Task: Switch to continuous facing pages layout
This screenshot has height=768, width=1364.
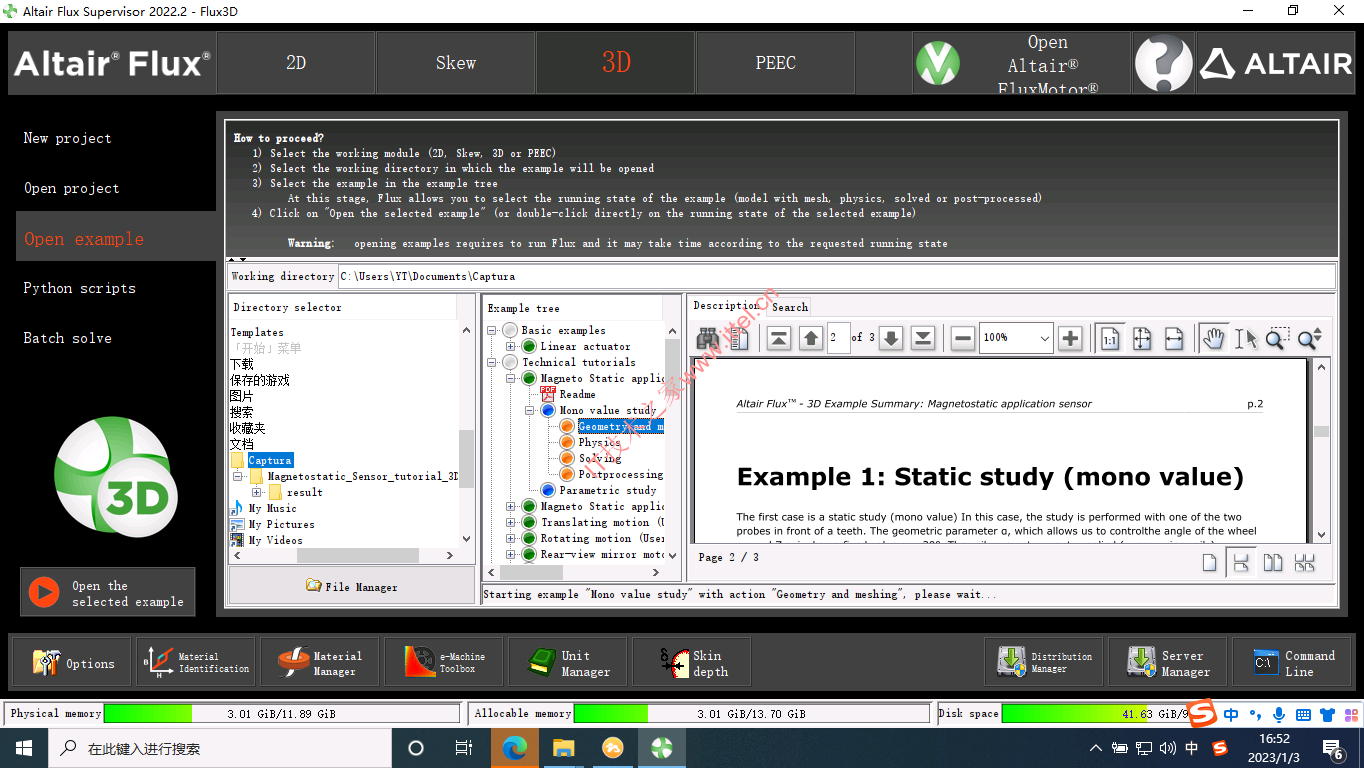Action: click(x=1305, y=563)
